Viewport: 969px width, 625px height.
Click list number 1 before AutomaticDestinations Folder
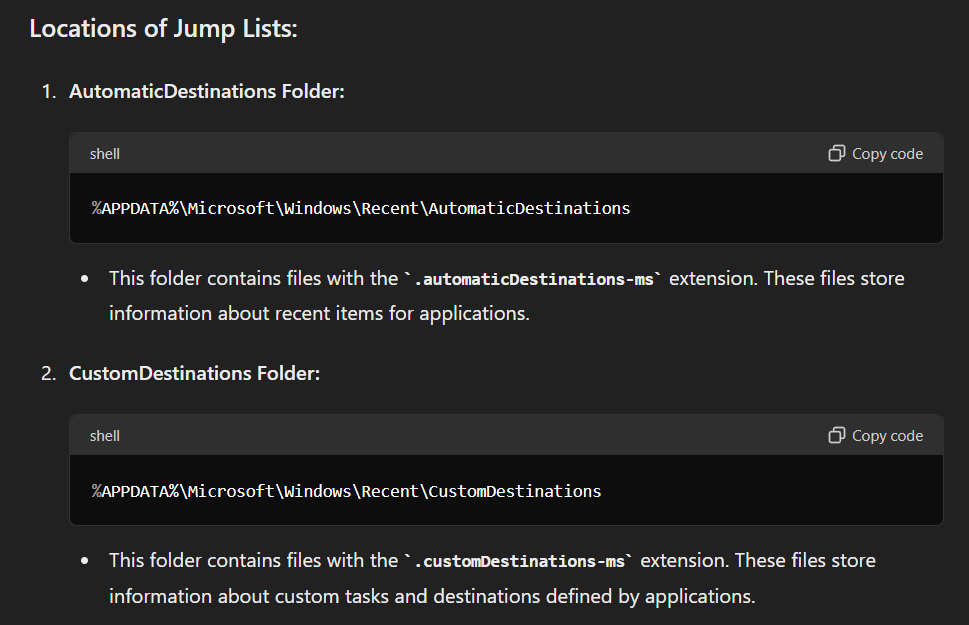[48, 91]
